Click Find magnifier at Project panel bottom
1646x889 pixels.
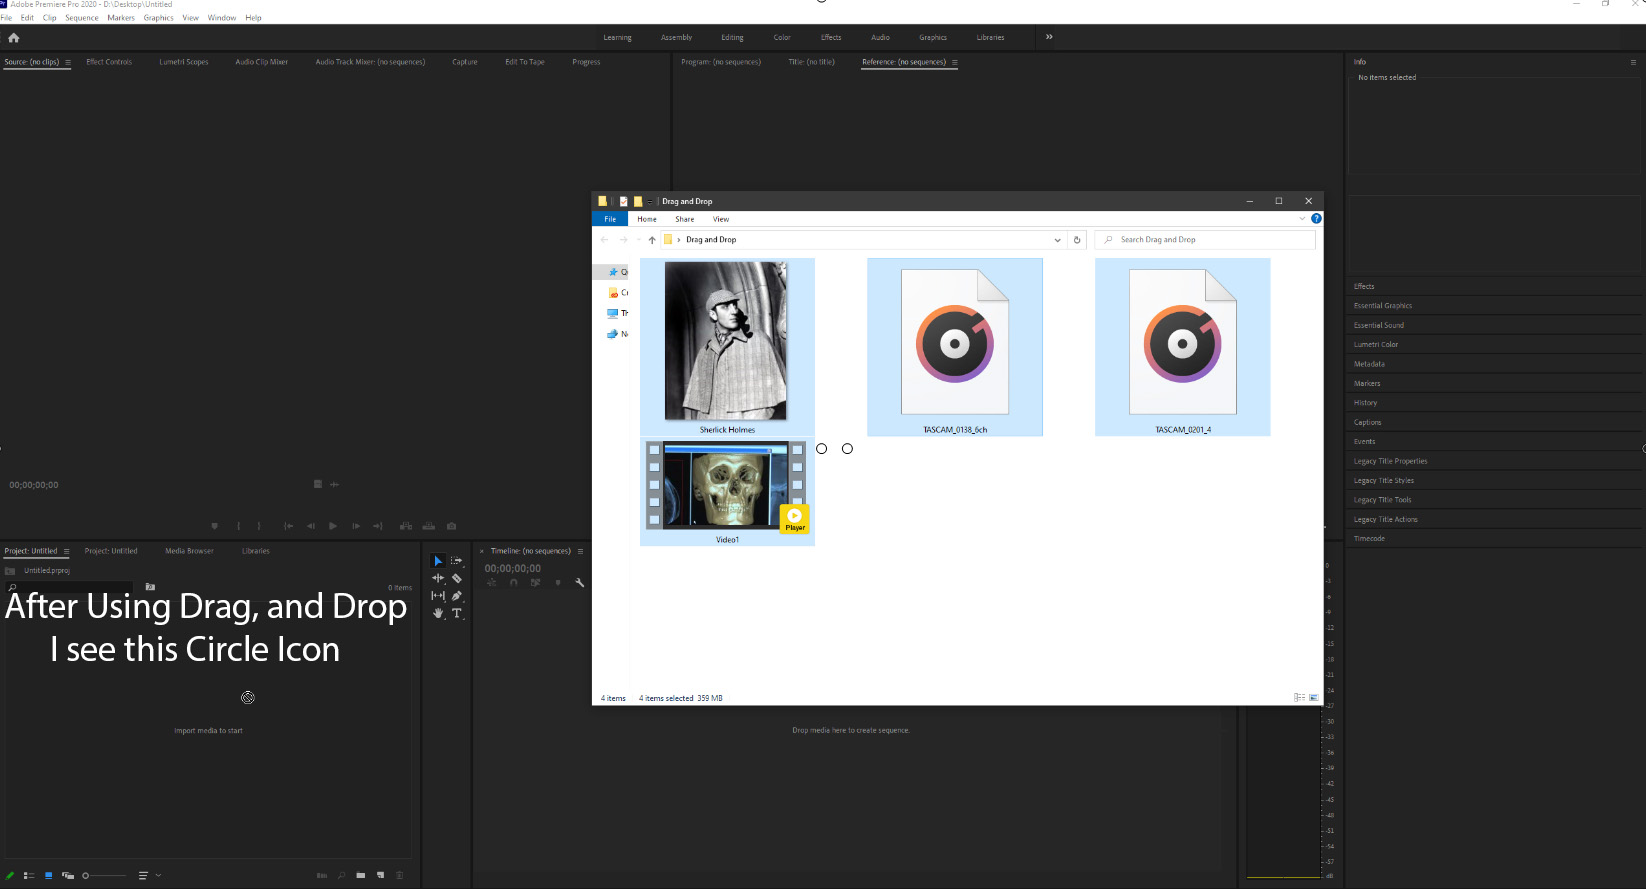point(341,875)
